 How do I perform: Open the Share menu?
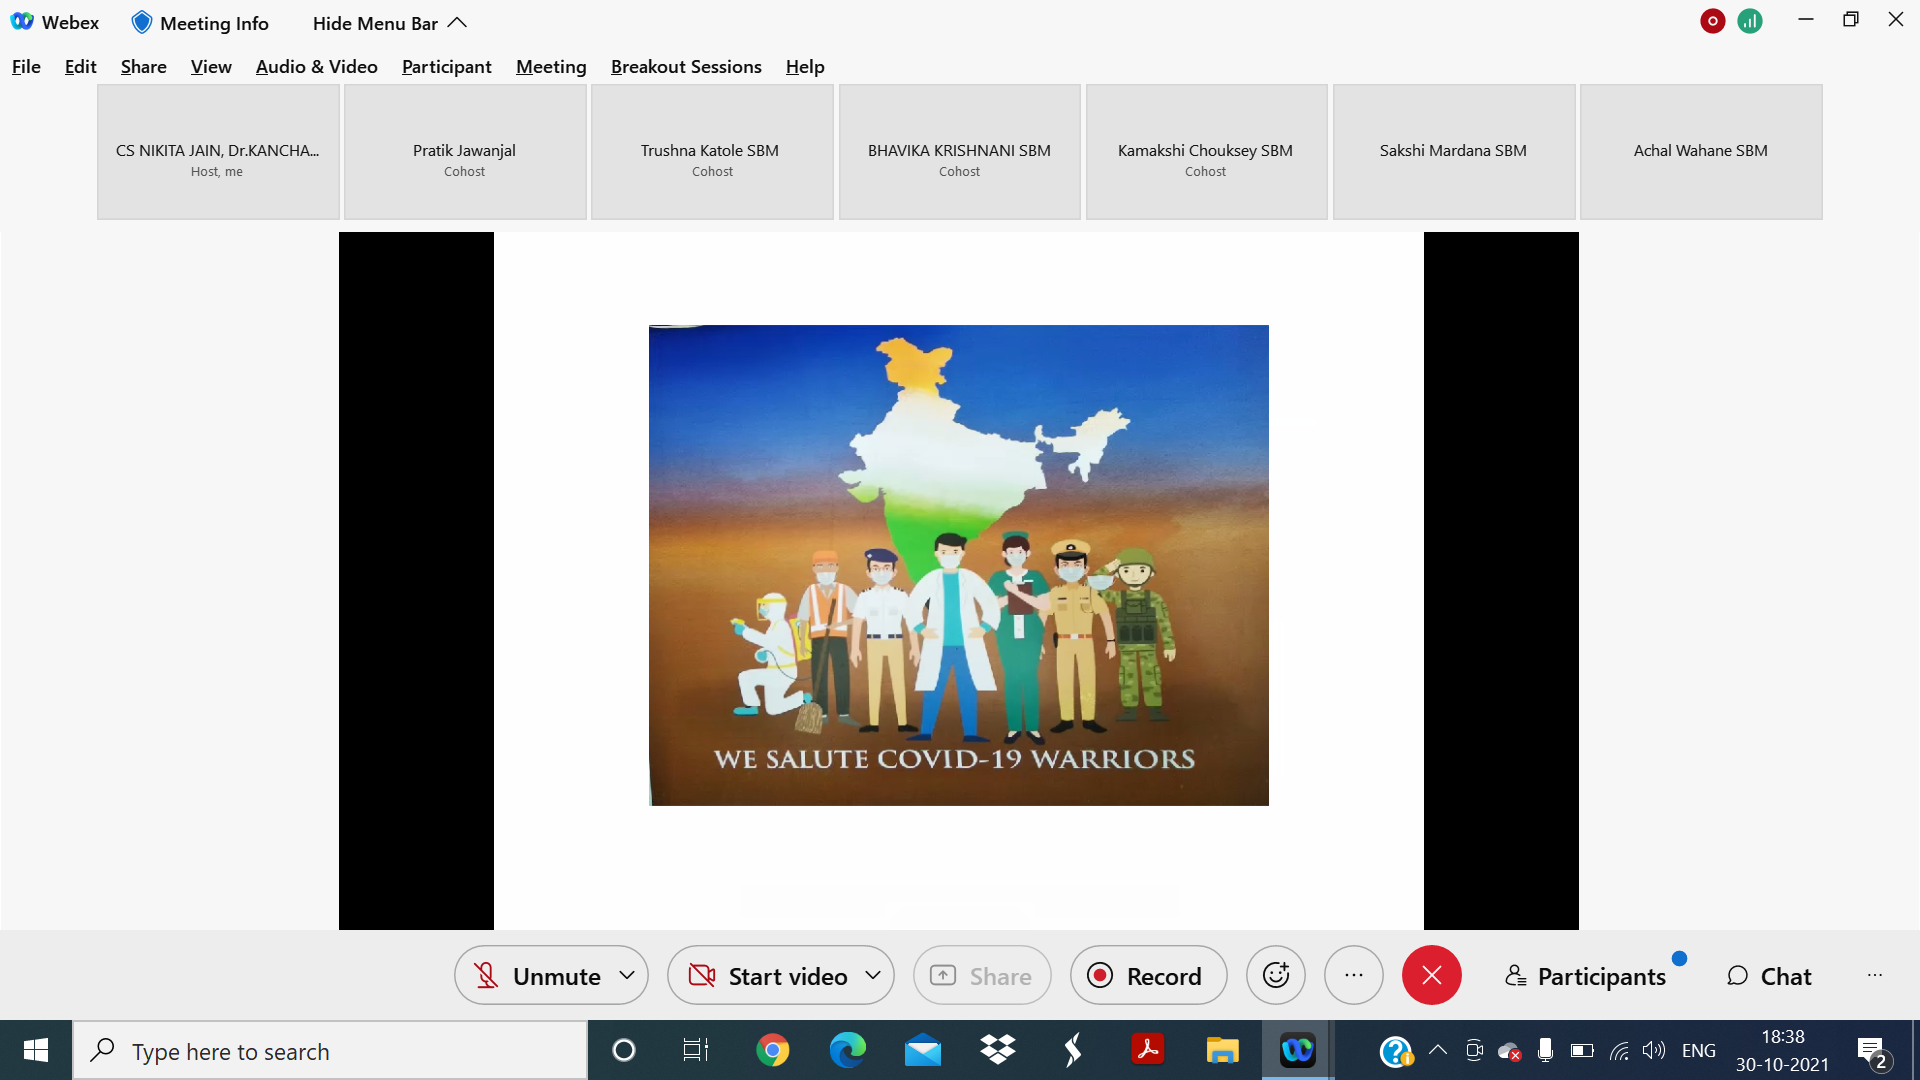click(144, 66)
